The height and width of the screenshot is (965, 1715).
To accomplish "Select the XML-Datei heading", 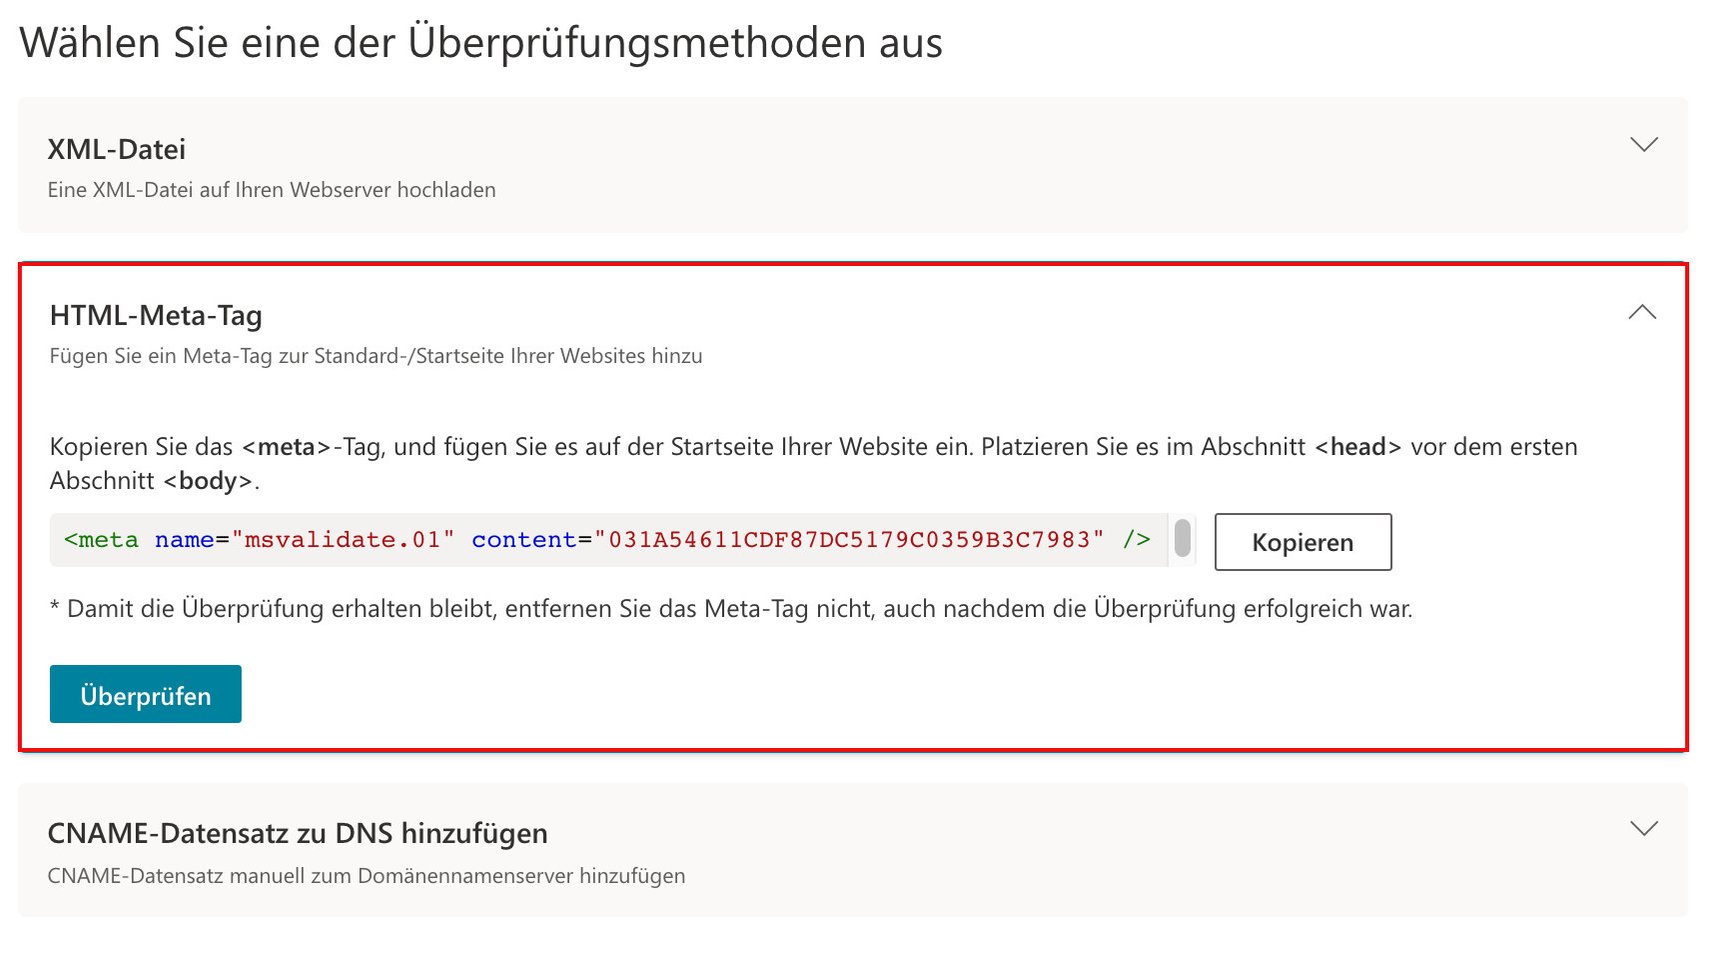I will pyautogui.click(x=117, y=150).
